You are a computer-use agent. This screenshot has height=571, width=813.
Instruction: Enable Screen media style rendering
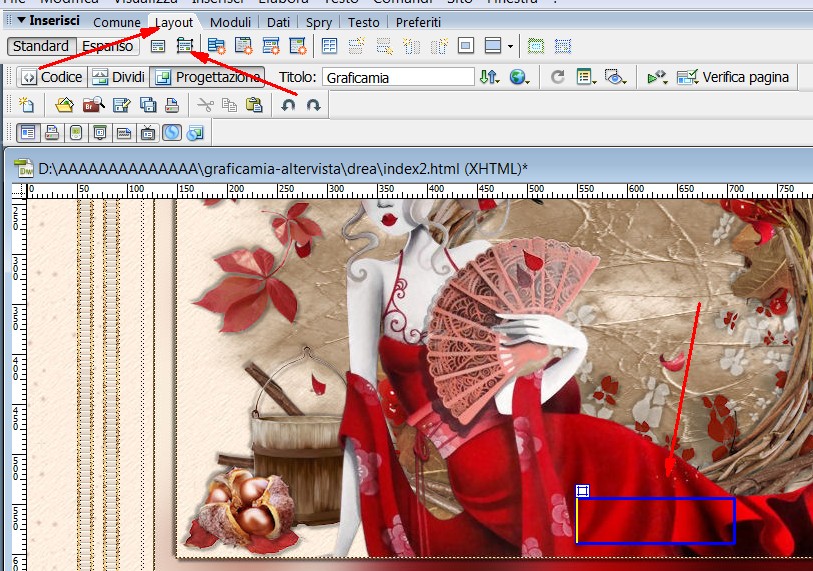28,133
